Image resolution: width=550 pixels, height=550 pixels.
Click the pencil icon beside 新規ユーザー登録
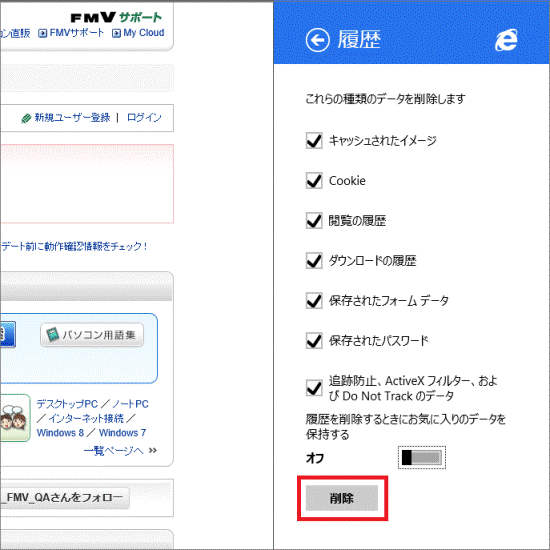coord(26,119)
